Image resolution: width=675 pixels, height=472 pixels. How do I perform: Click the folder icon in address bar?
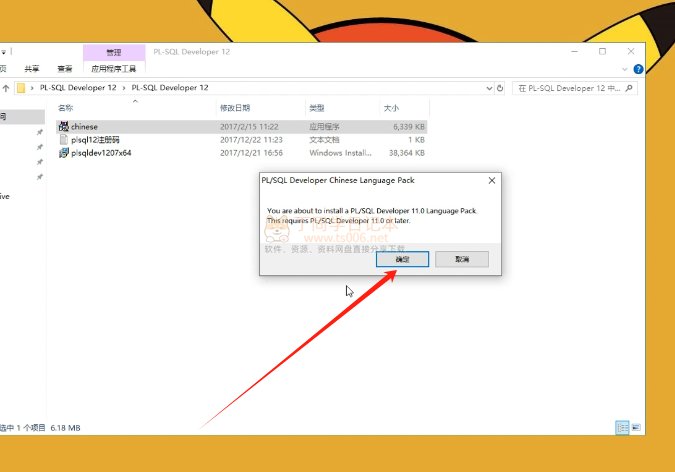[21, 88]
